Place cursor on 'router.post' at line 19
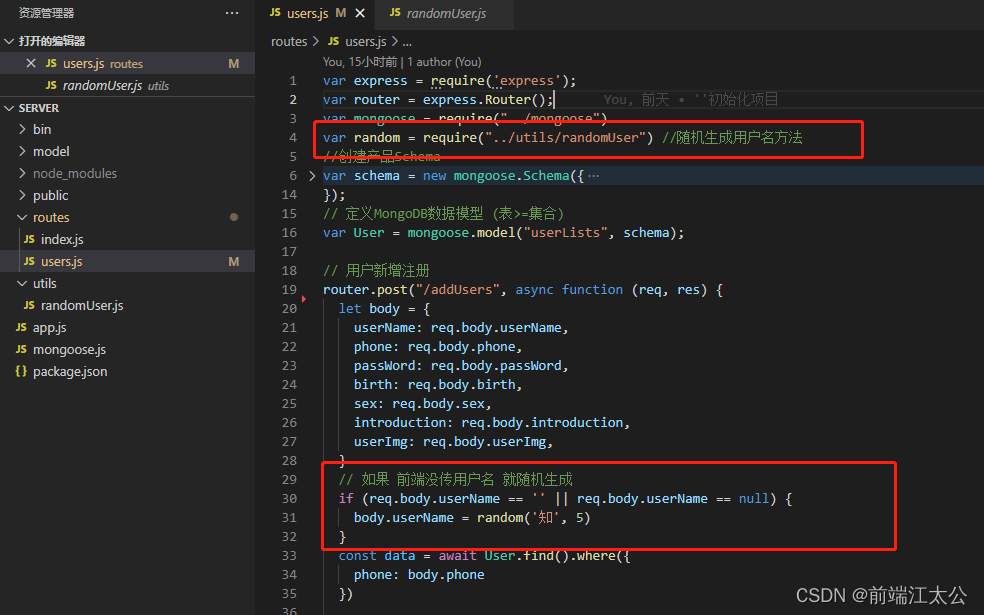 [365, 289]
